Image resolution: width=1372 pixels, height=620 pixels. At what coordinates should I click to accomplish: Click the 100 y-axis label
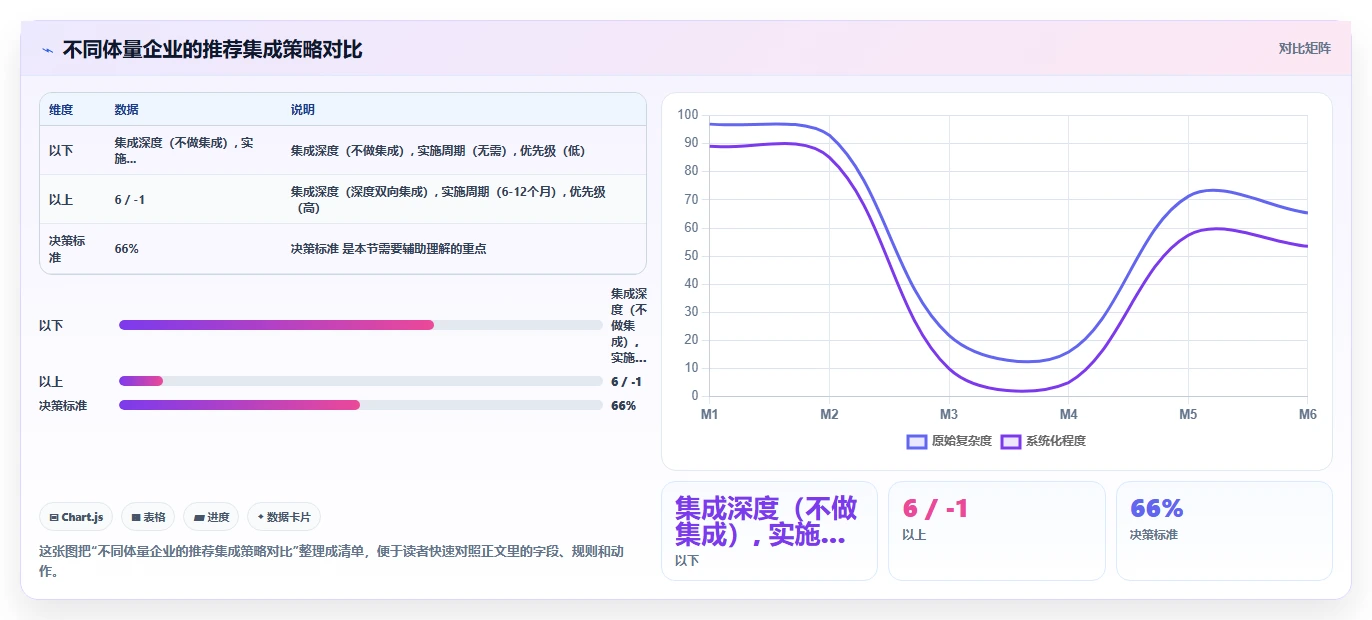coord(688,115)
